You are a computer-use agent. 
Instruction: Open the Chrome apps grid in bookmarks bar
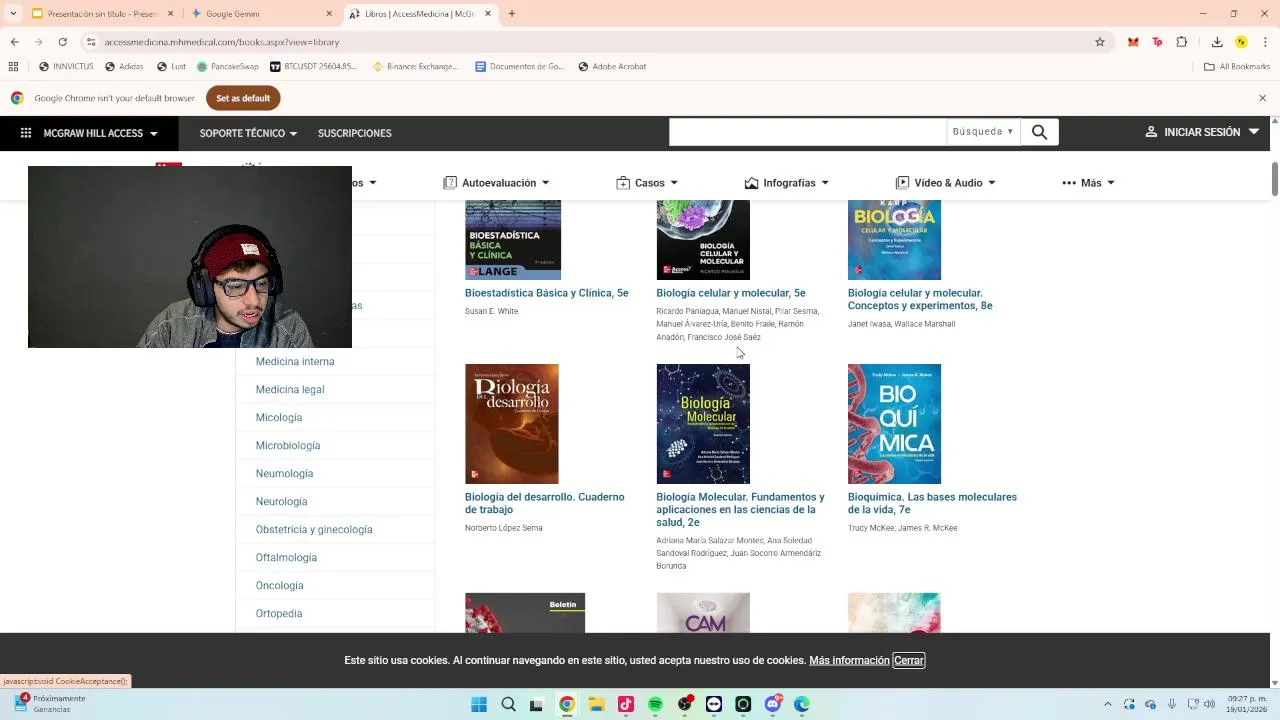click(x=13, y=67)
